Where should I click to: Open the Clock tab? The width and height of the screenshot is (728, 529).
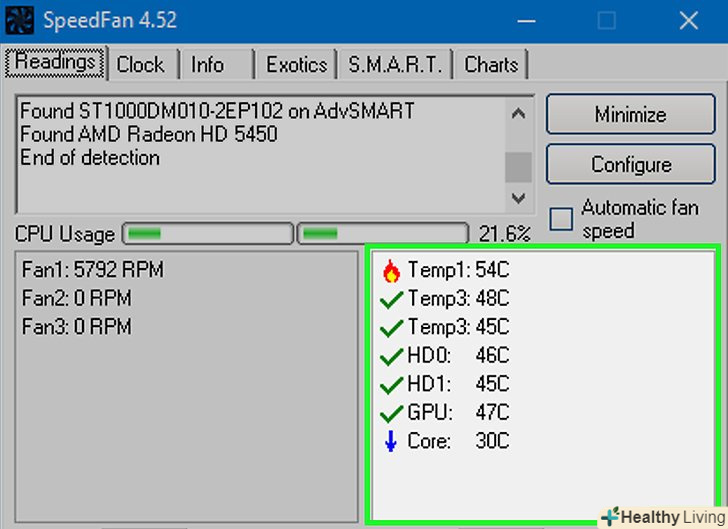click(x=143, y=65)
